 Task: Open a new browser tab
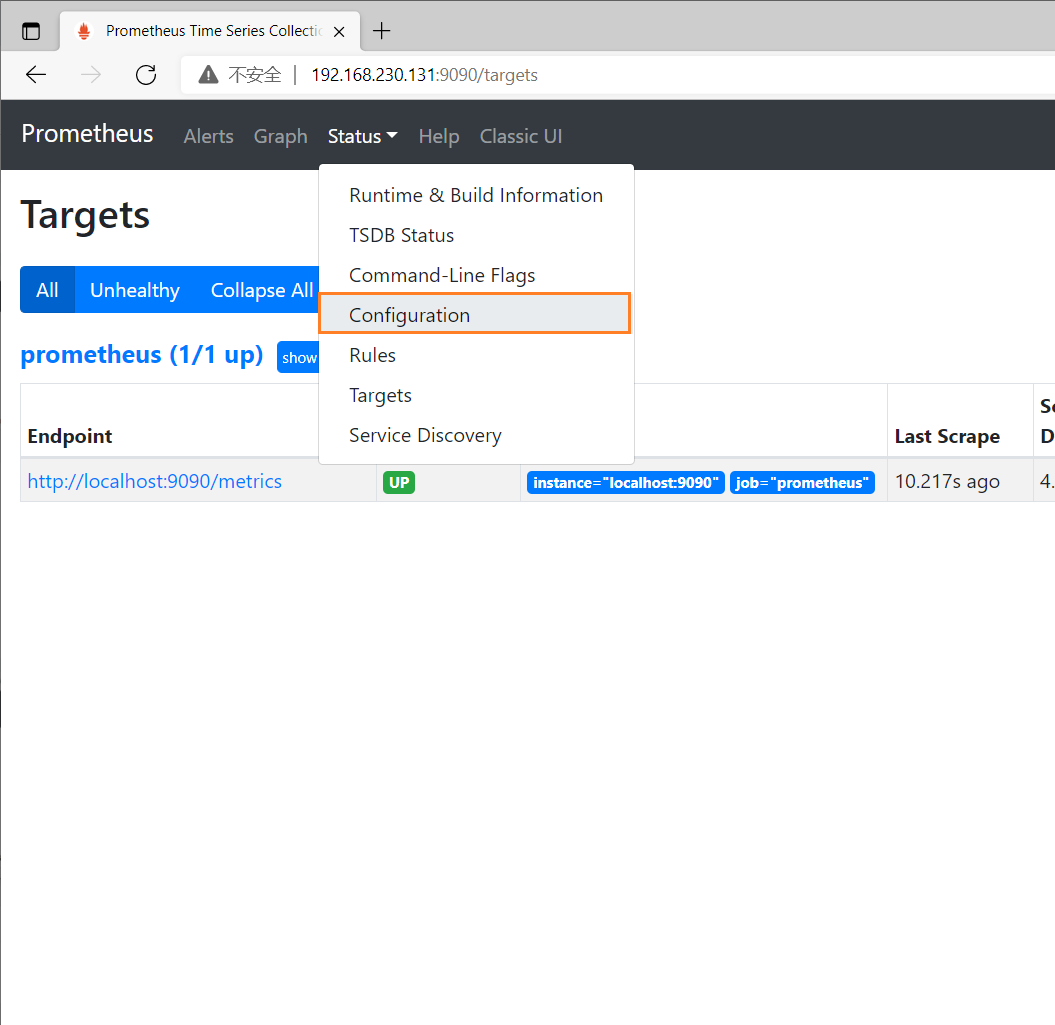pos(381,30)
